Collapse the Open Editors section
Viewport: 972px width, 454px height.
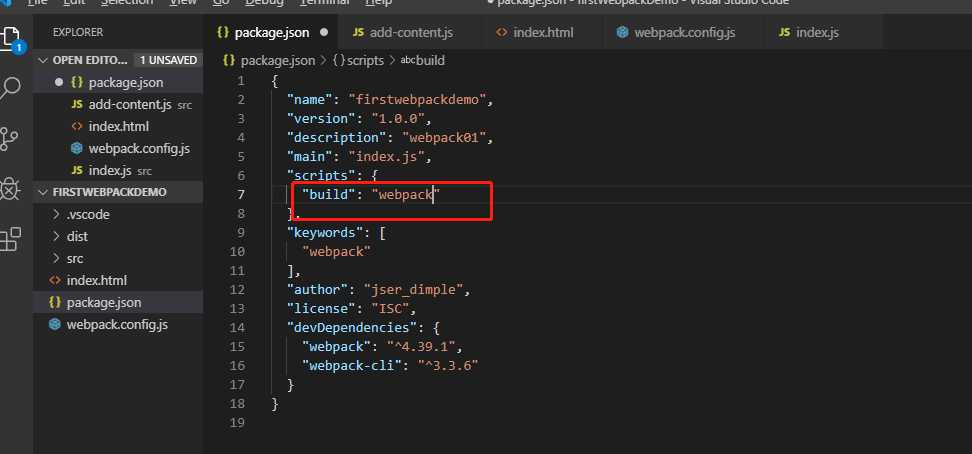pyautogui.click(x=43, y=60)
